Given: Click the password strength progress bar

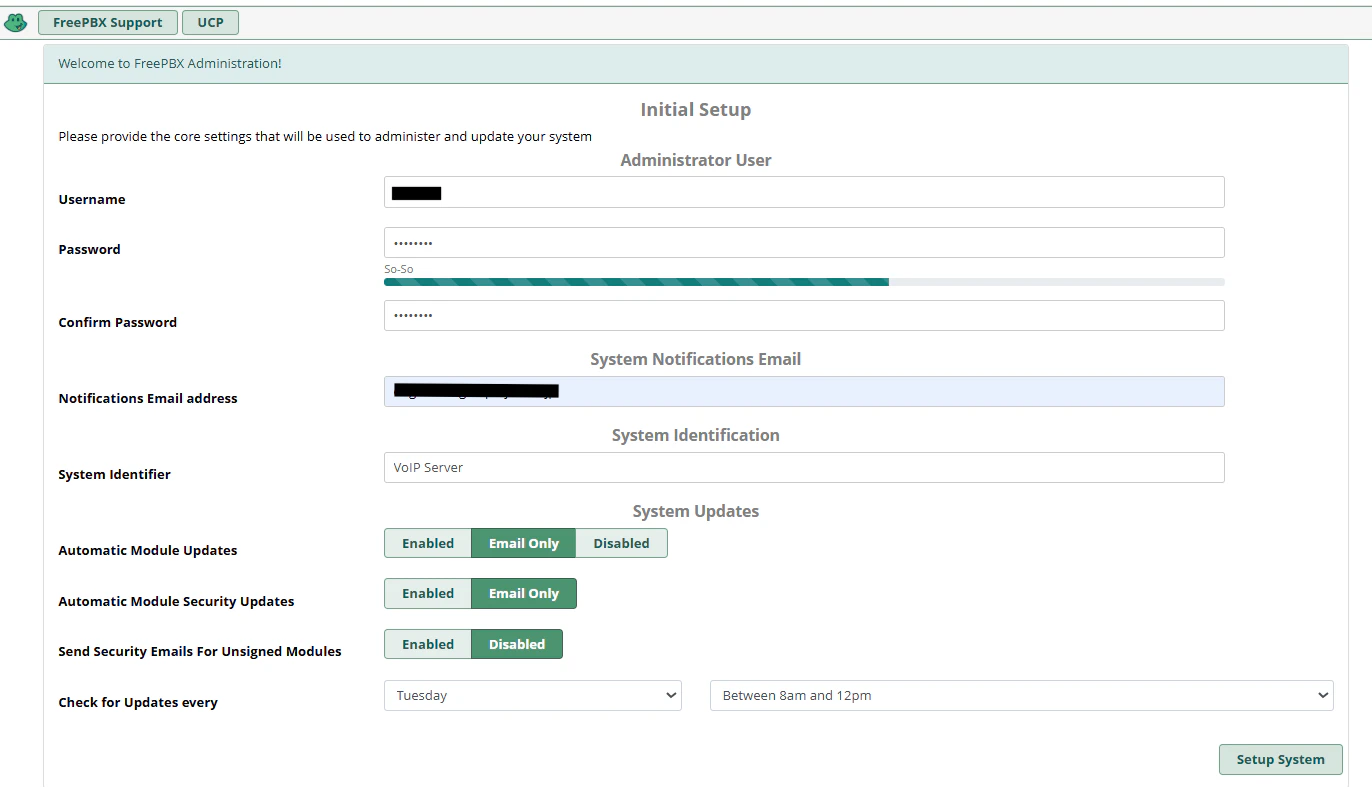Looking at the screenshot, I should [x=804, y=282].
